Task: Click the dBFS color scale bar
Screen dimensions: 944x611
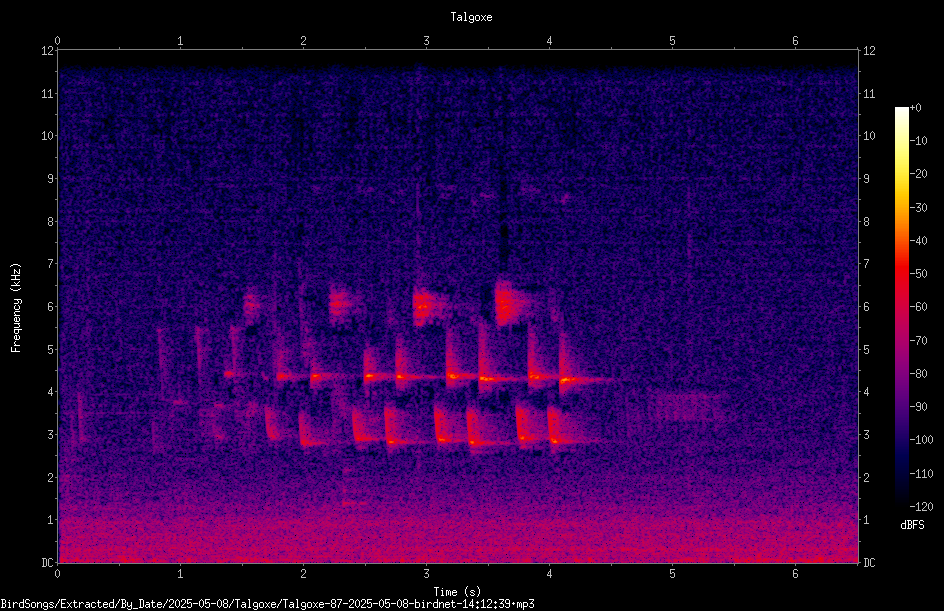Action: [x=901, y=306]
